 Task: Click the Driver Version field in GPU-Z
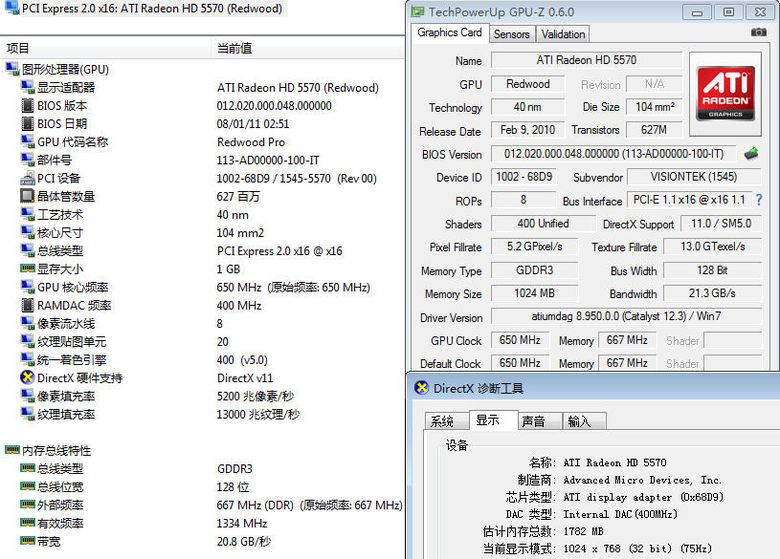click(626, 316)
